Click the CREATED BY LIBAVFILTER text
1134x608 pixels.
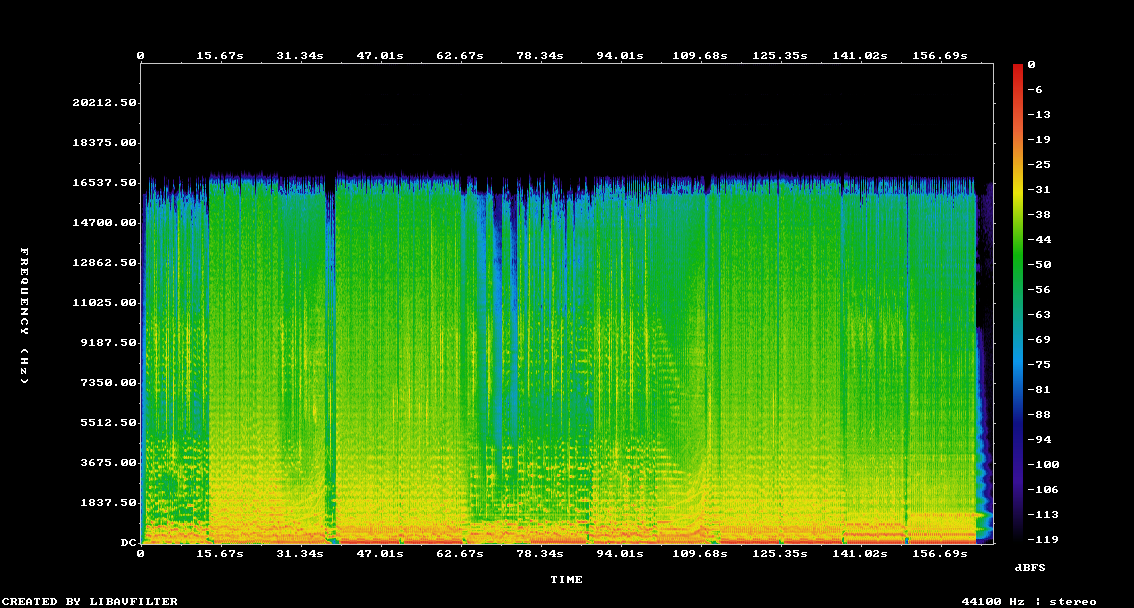90,601
